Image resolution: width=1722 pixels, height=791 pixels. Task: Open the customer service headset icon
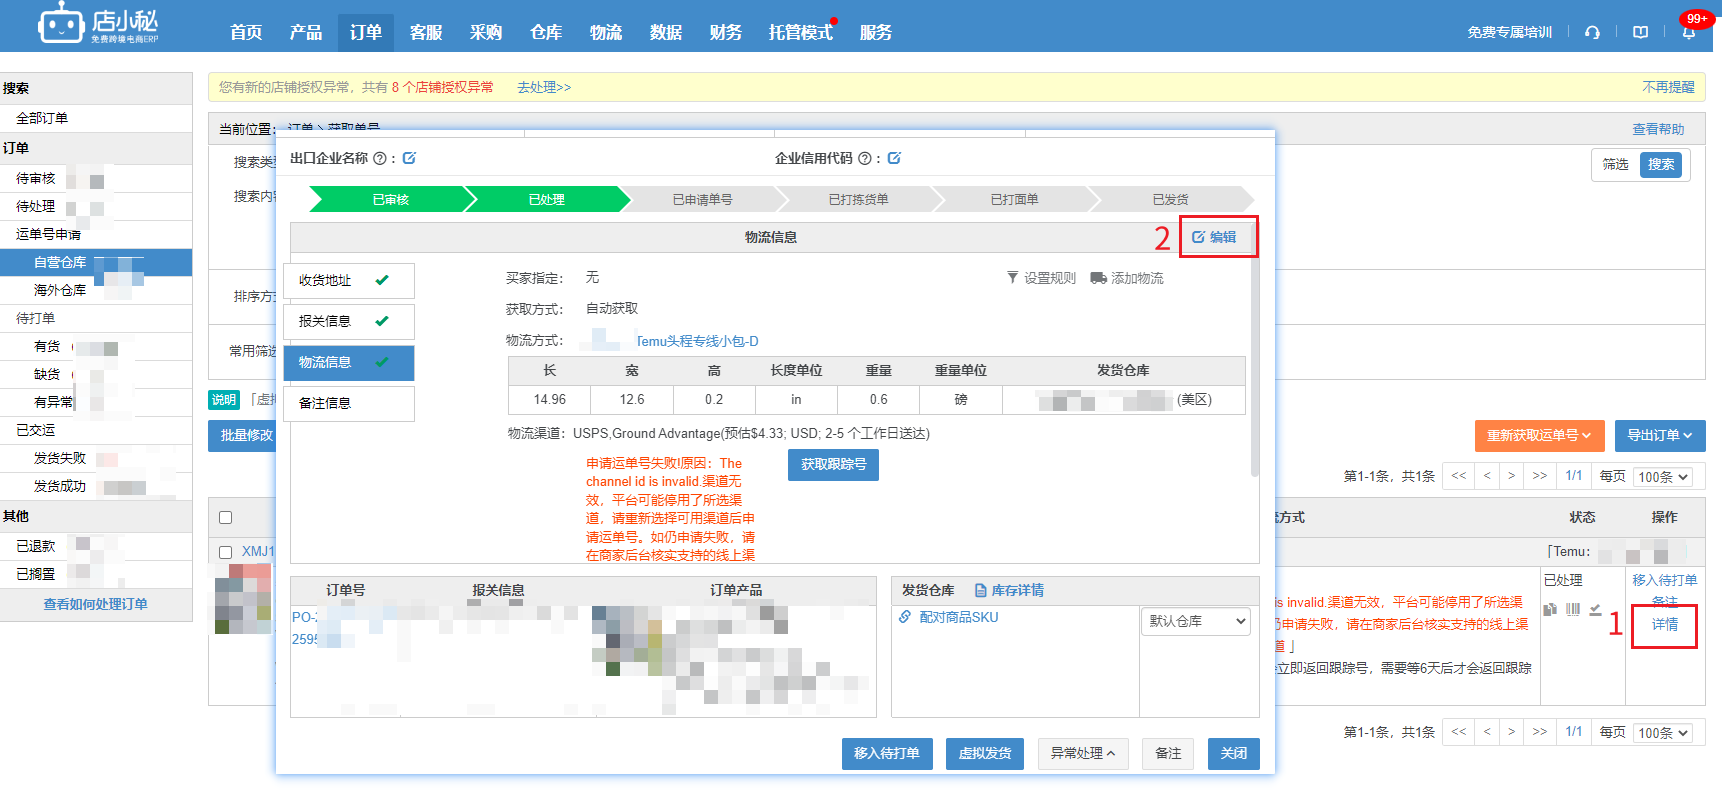click(1592, 32)
